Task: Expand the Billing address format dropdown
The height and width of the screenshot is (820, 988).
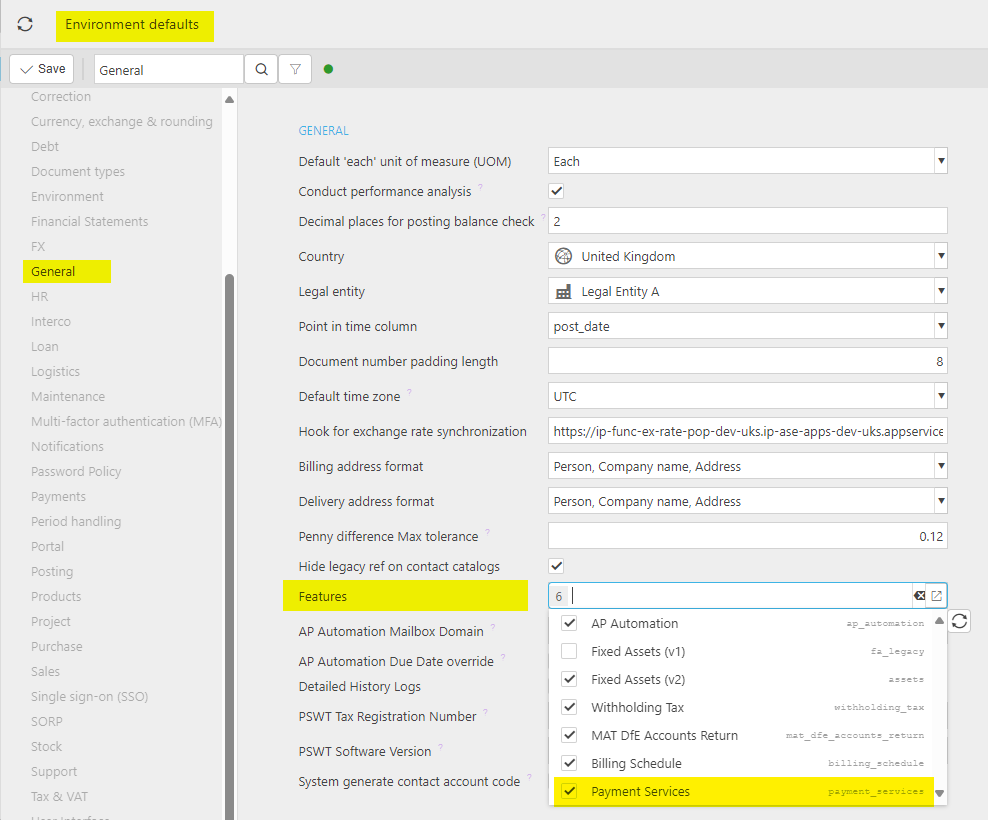Action: [x=940, y=466]
